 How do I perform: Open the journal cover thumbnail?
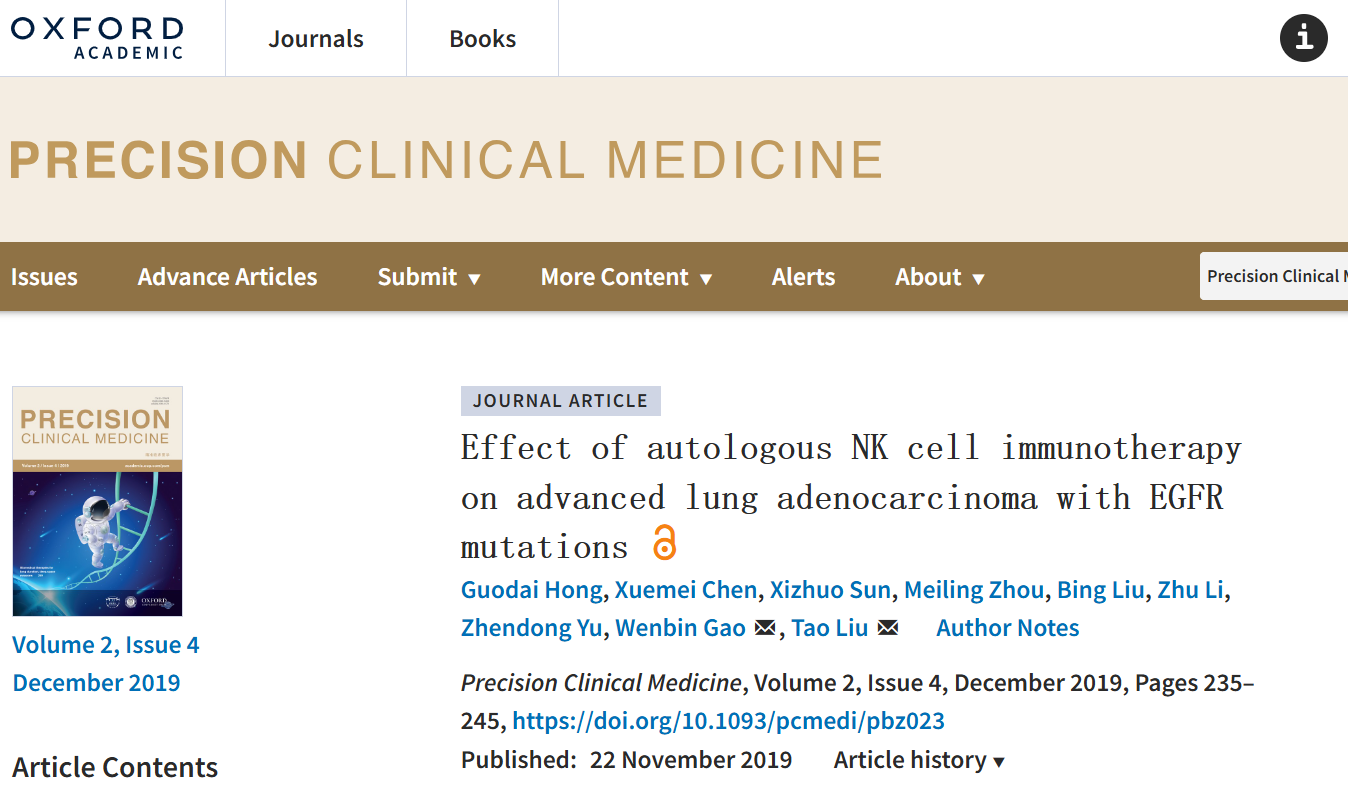pyautogui.click(x=97, y=501)
